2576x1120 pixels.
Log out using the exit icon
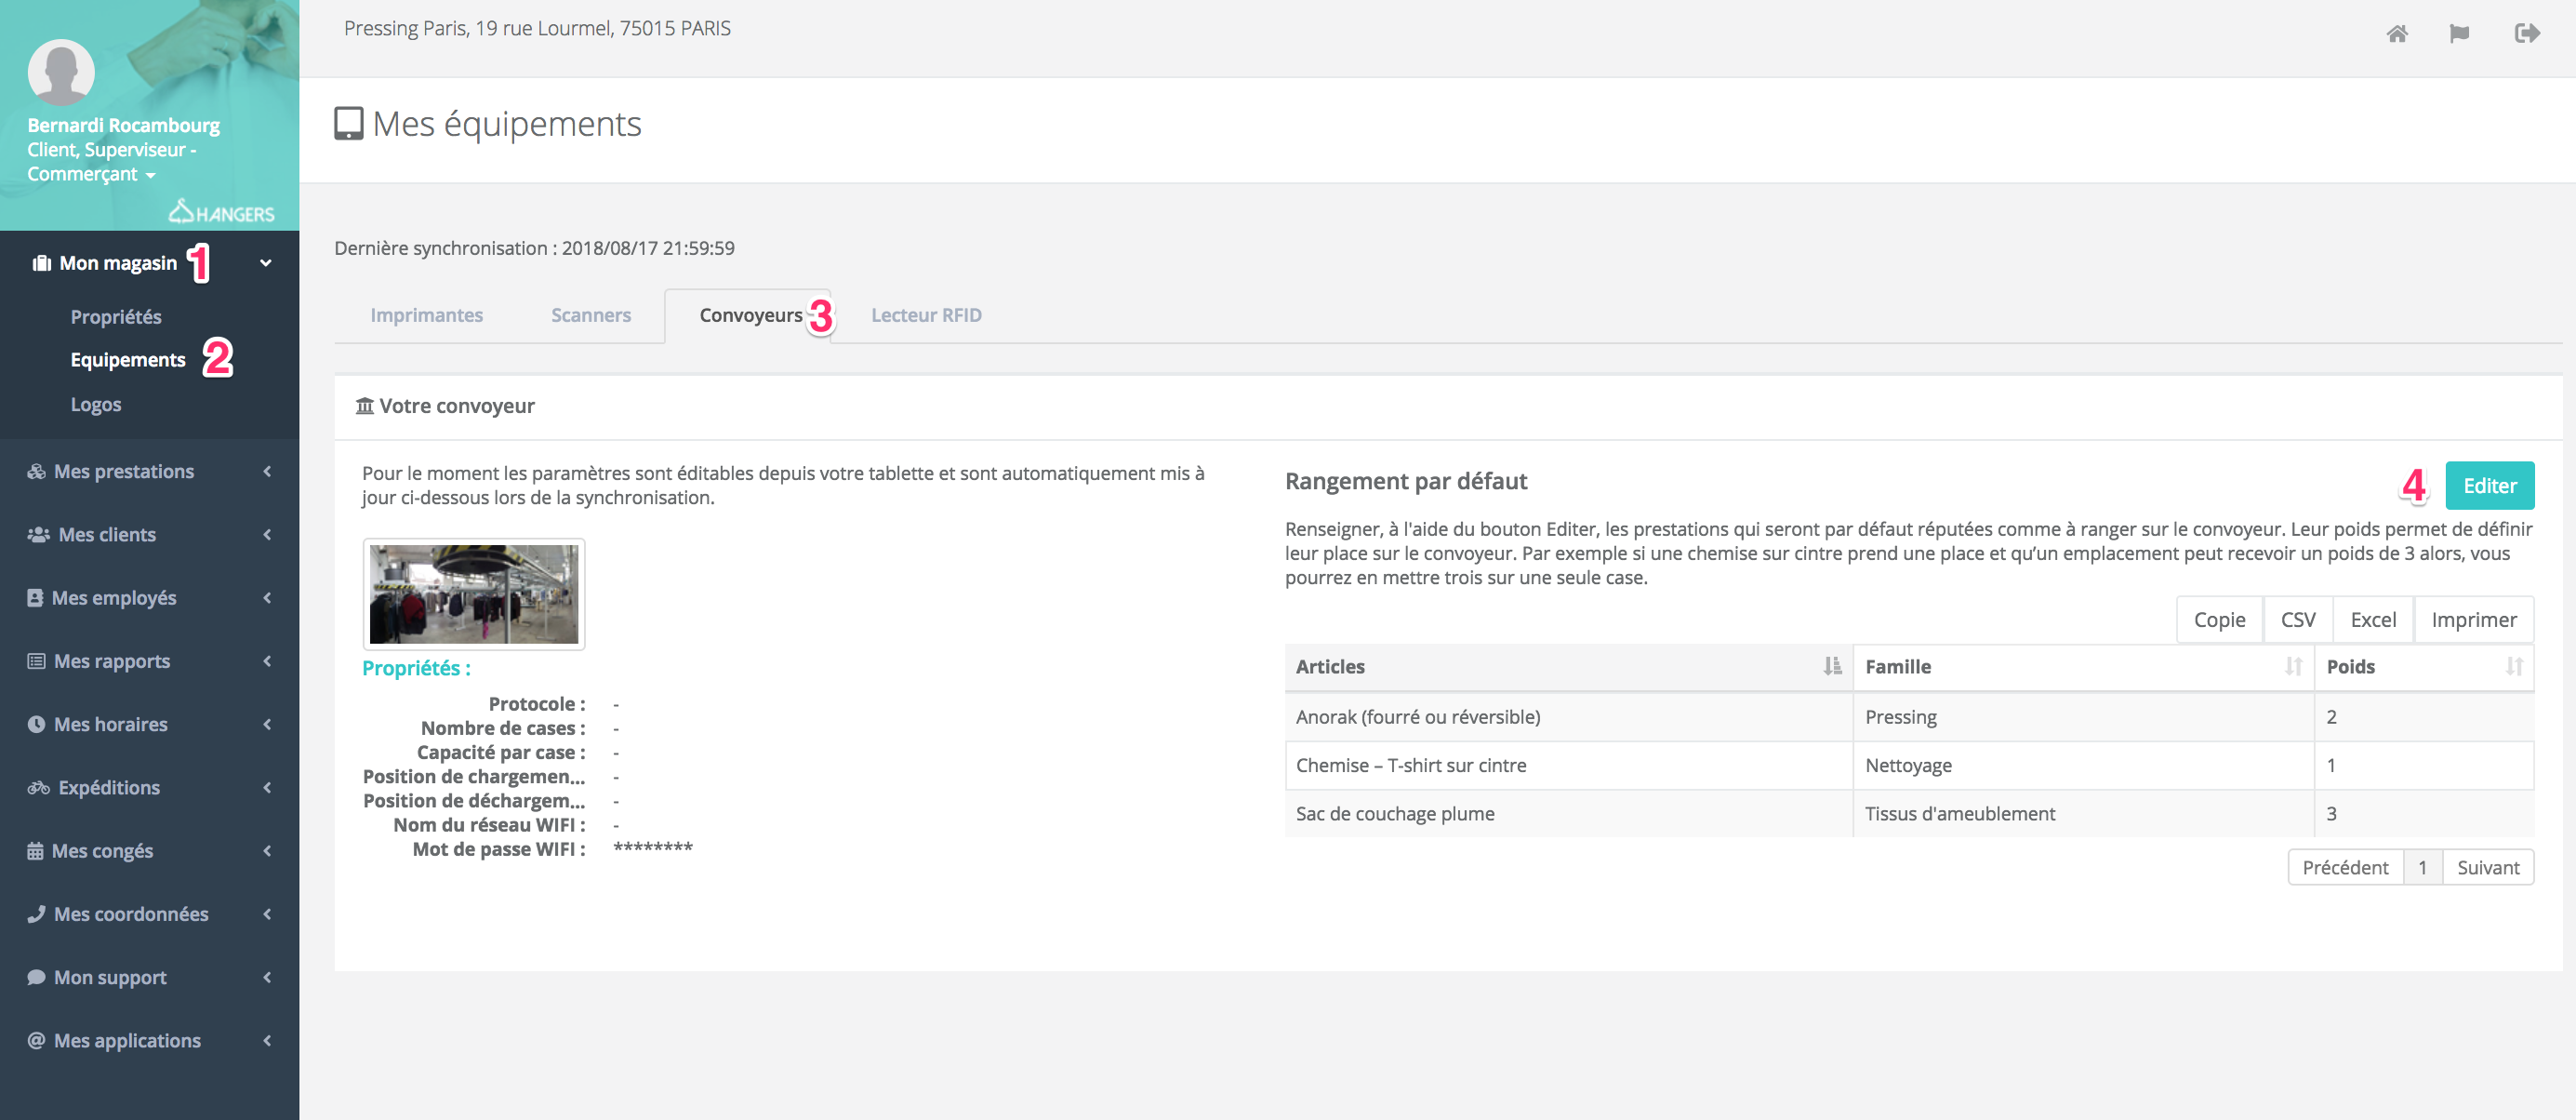(x=2527, y=34)
